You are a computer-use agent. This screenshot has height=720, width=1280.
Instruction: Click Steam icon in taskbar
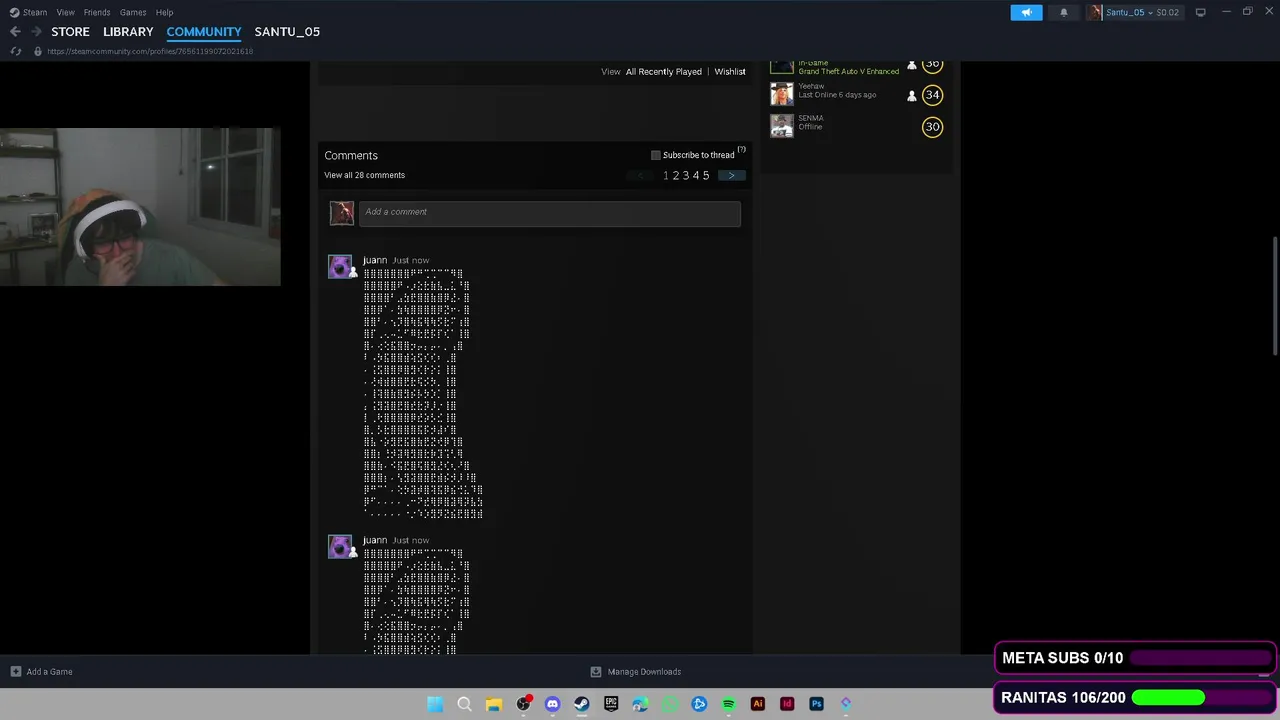point(581,704)
